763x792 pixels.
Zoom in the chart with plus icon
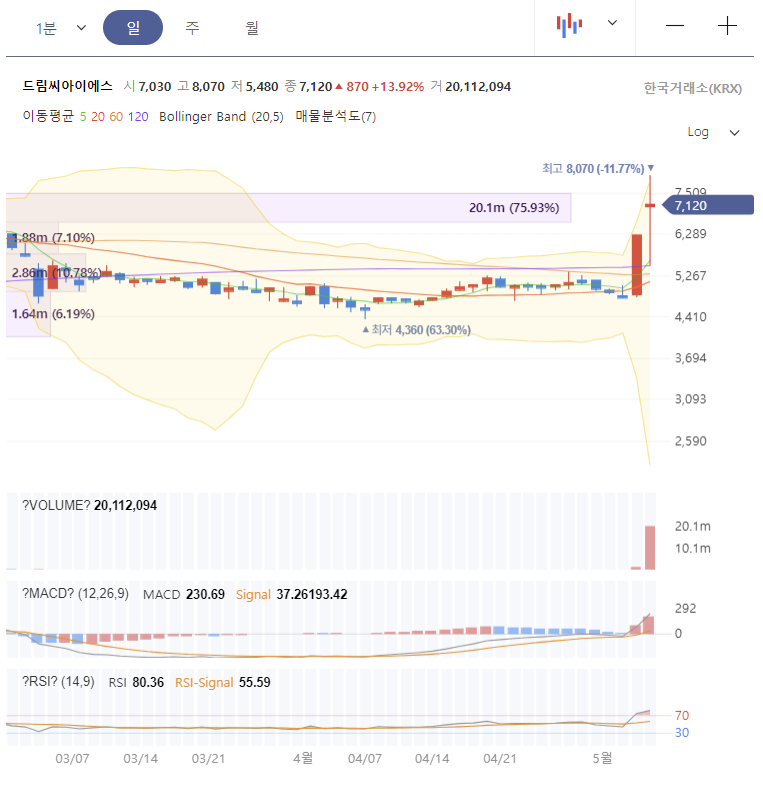click(x=727, y=25)
